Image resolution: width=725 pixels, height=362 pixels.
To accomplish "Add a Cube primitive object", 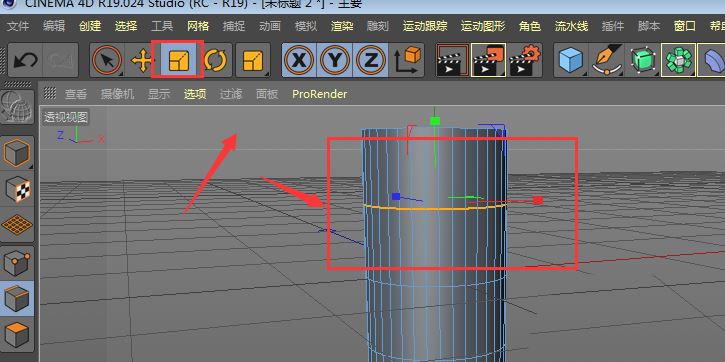I will (571, 61).
